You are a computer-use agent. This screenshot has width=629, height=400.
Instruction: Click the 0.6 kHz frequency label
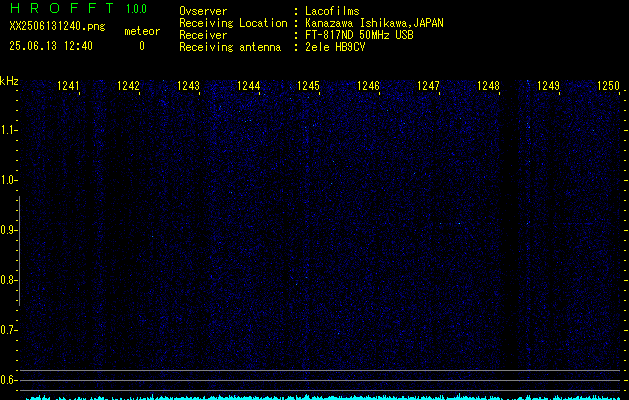[x=7, y=380]
